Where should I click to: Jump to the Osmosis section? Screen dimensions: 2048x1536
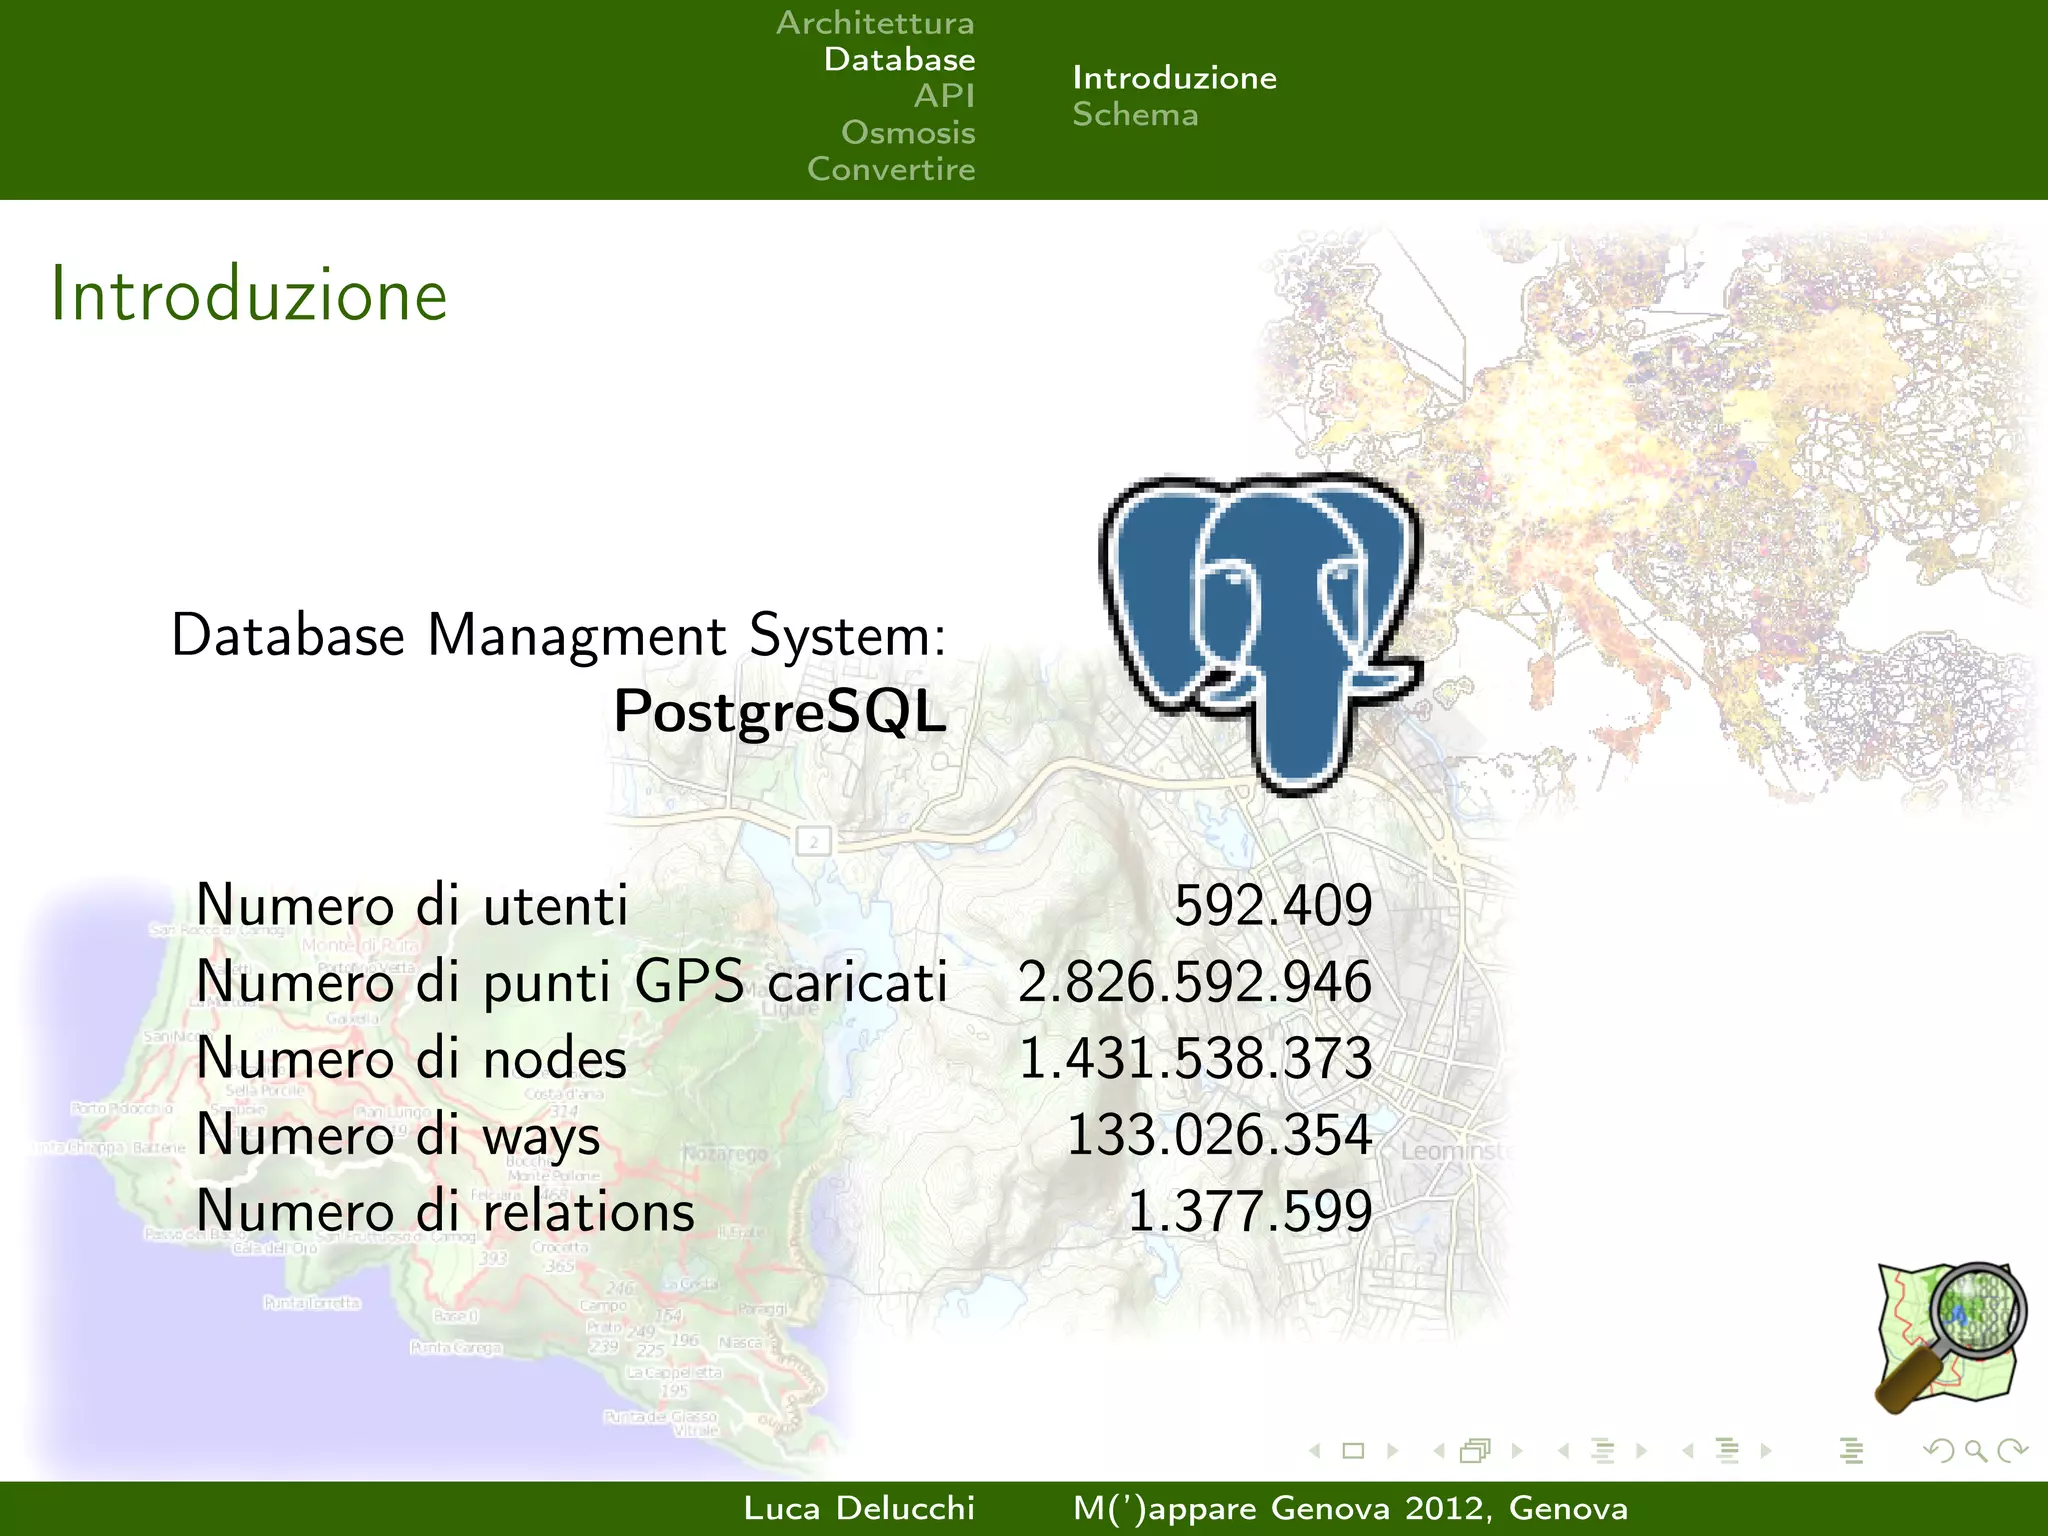coord(908,132)
